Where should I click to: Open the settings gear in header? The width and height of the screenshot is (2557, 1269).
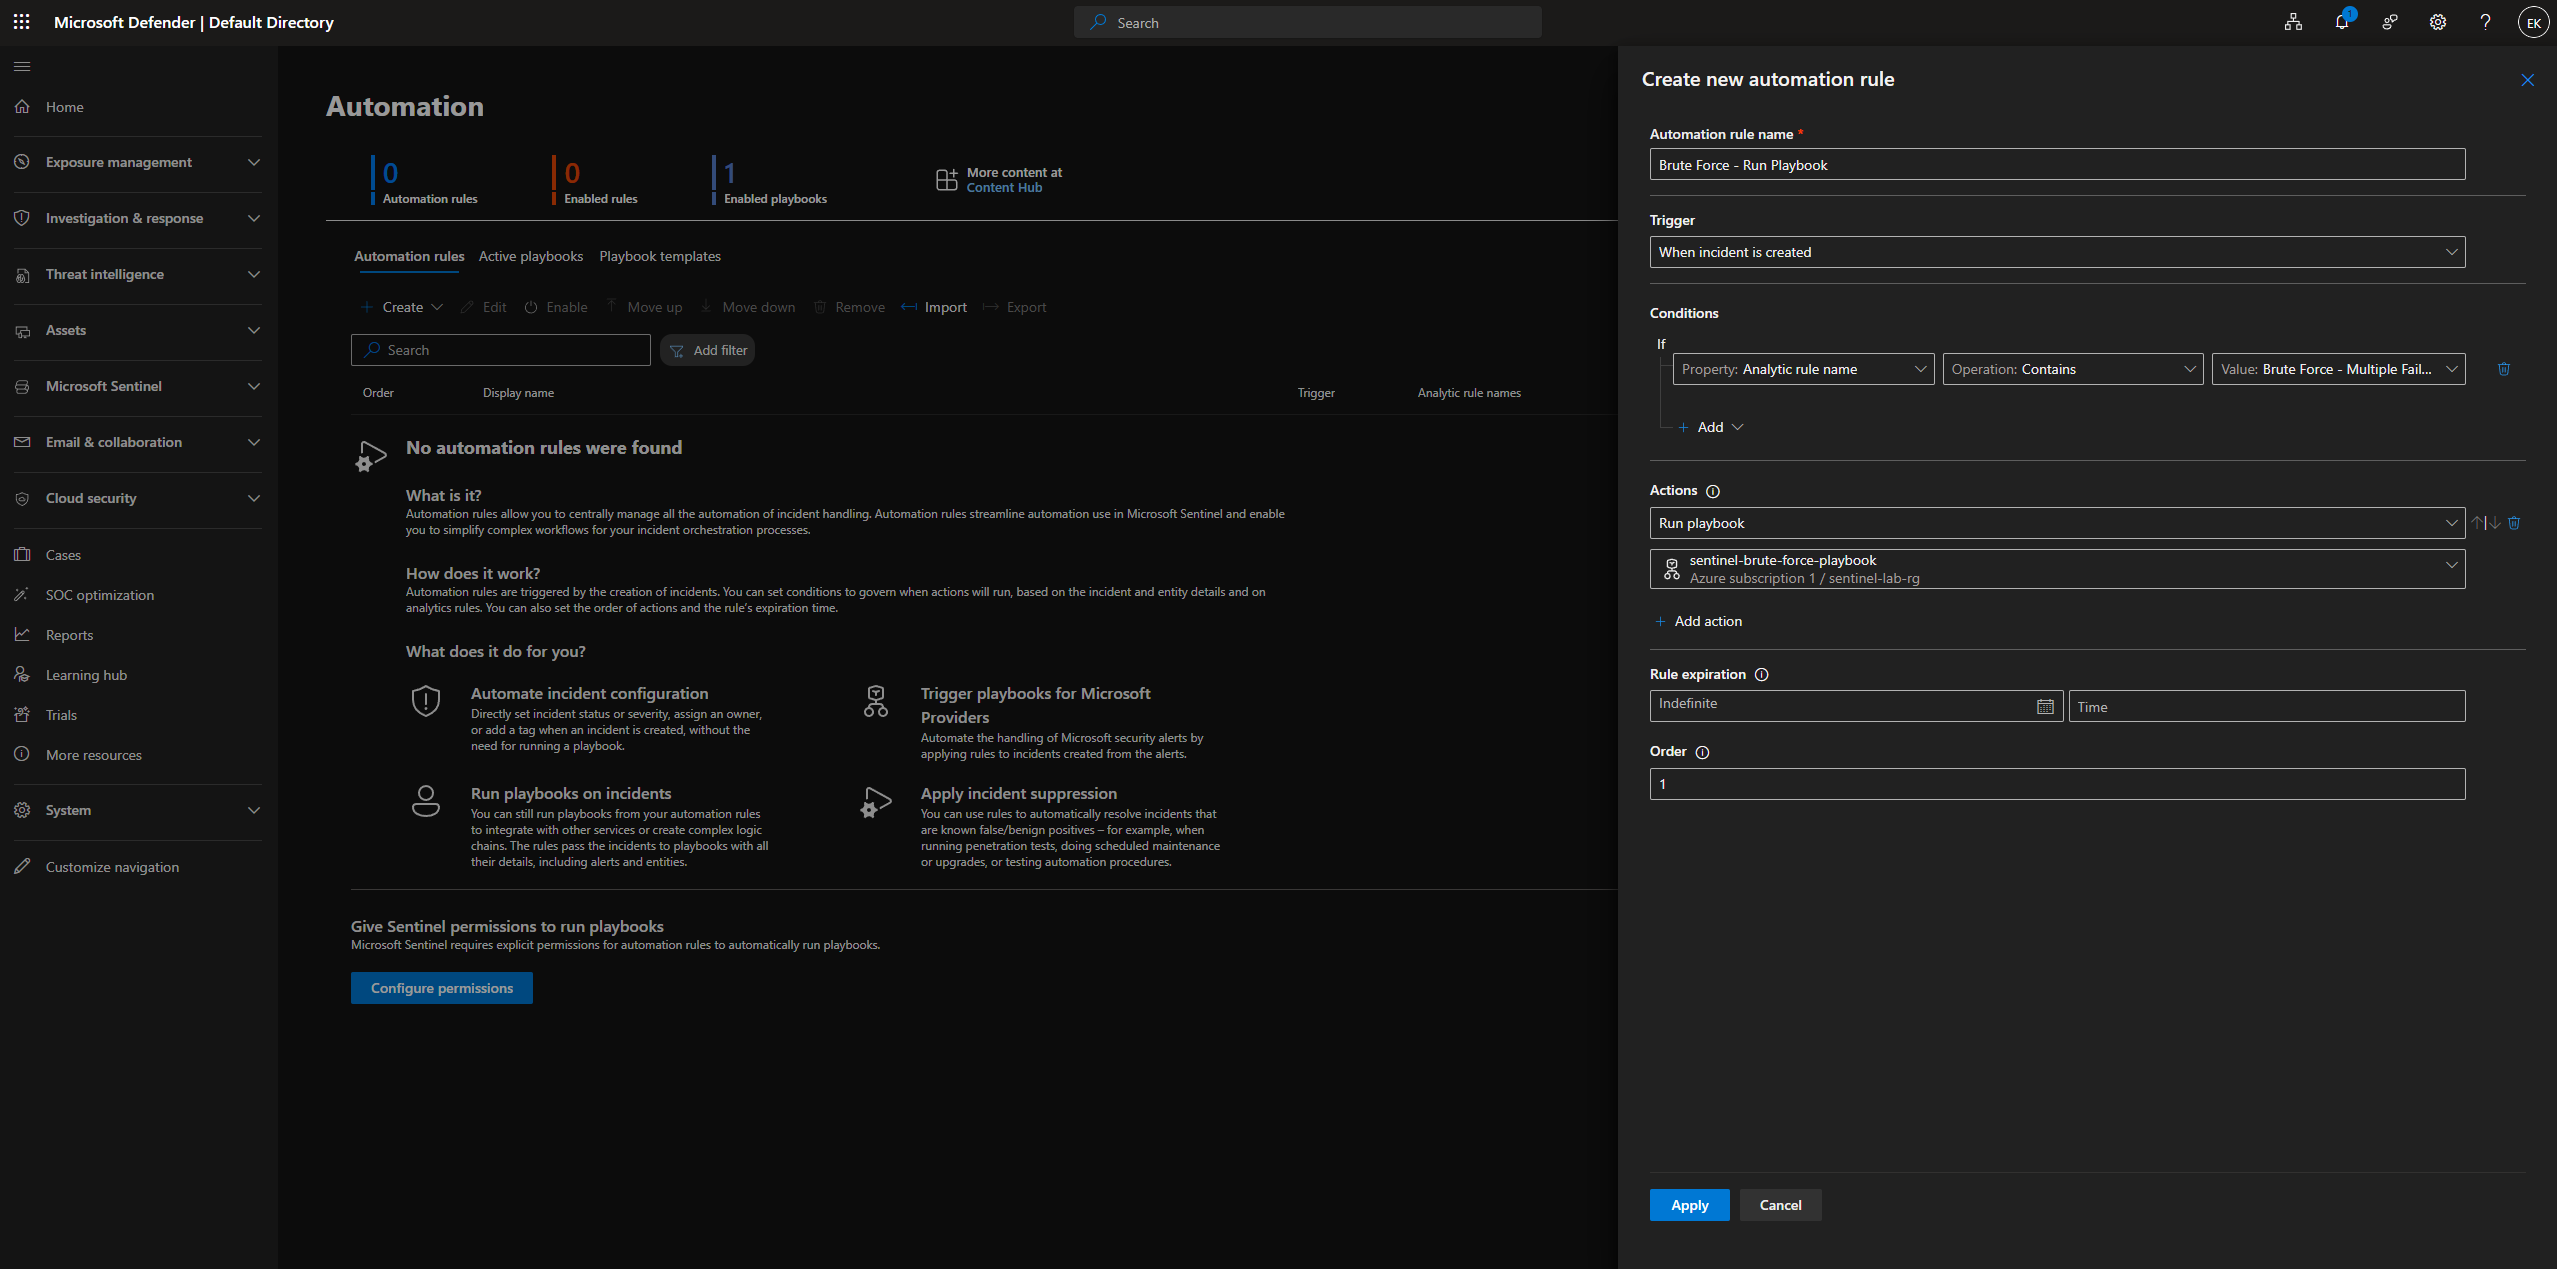tap(2438, 22)
